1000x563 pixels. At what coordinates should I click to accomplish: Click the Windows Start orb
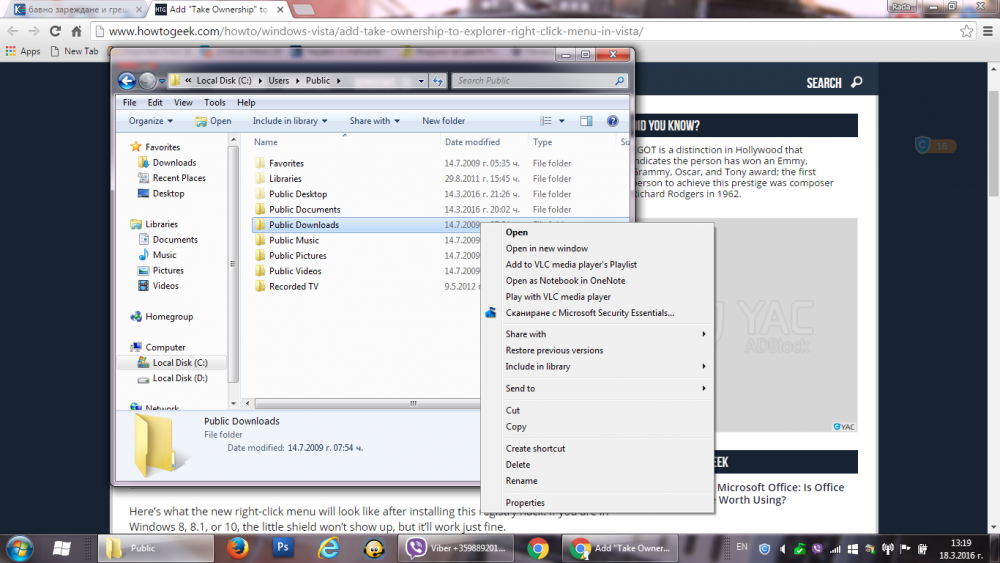(19, 548)
